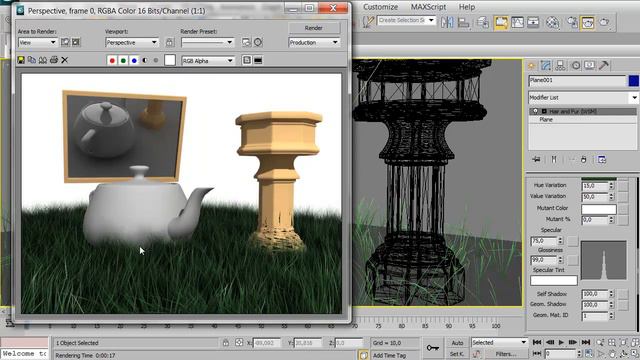Open the Specular Tint color swatch

[x=553, y=280]
